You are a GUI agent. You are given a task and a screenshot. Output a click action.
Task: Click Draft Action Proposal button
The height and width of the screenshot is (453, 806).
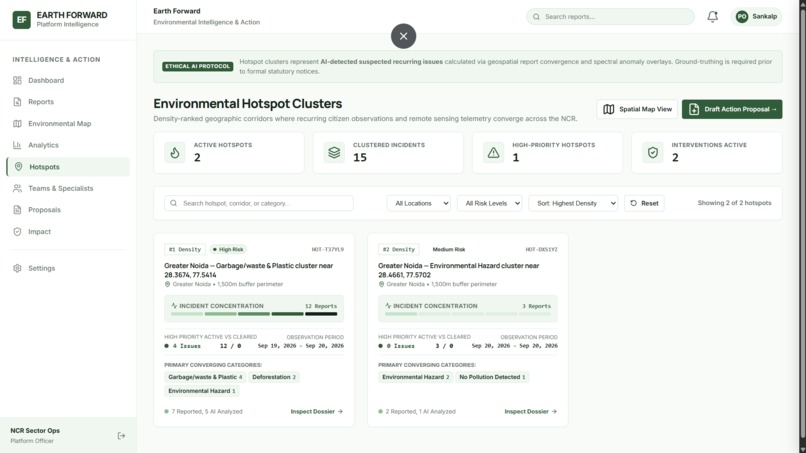[x=732, y=109]
